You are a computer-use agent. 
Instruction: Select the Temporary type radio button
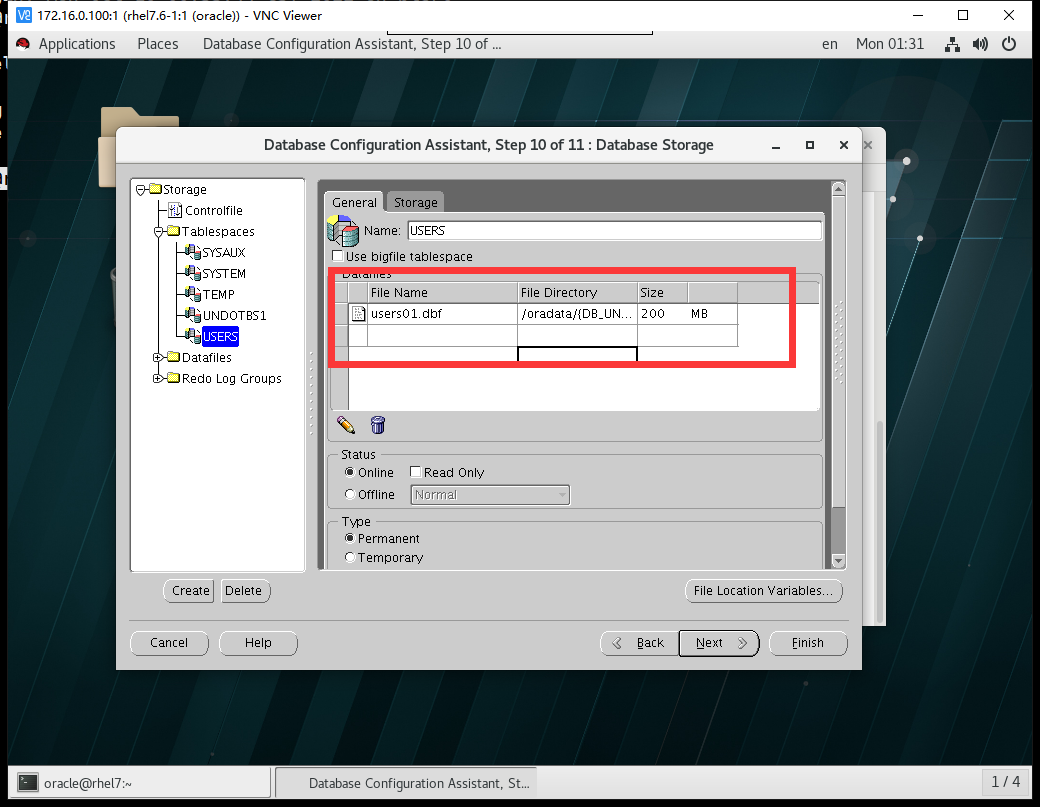[349, 558]
